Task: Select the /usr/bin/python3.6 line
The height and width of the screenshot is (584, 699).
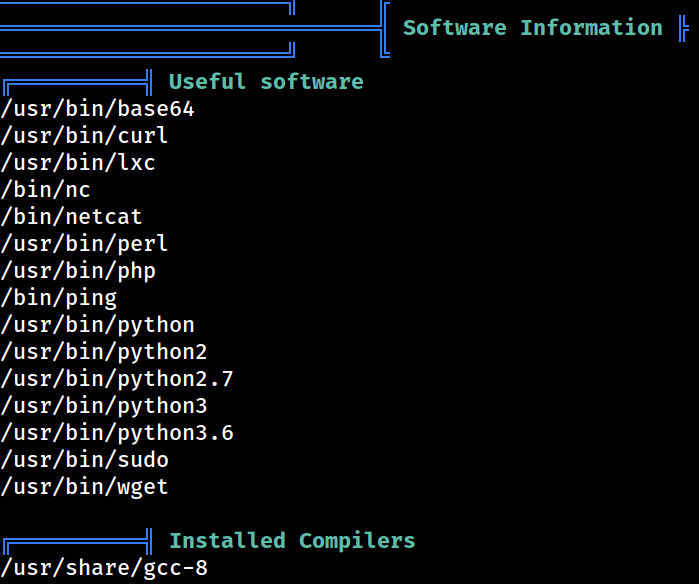Action: tap(117, 433)
